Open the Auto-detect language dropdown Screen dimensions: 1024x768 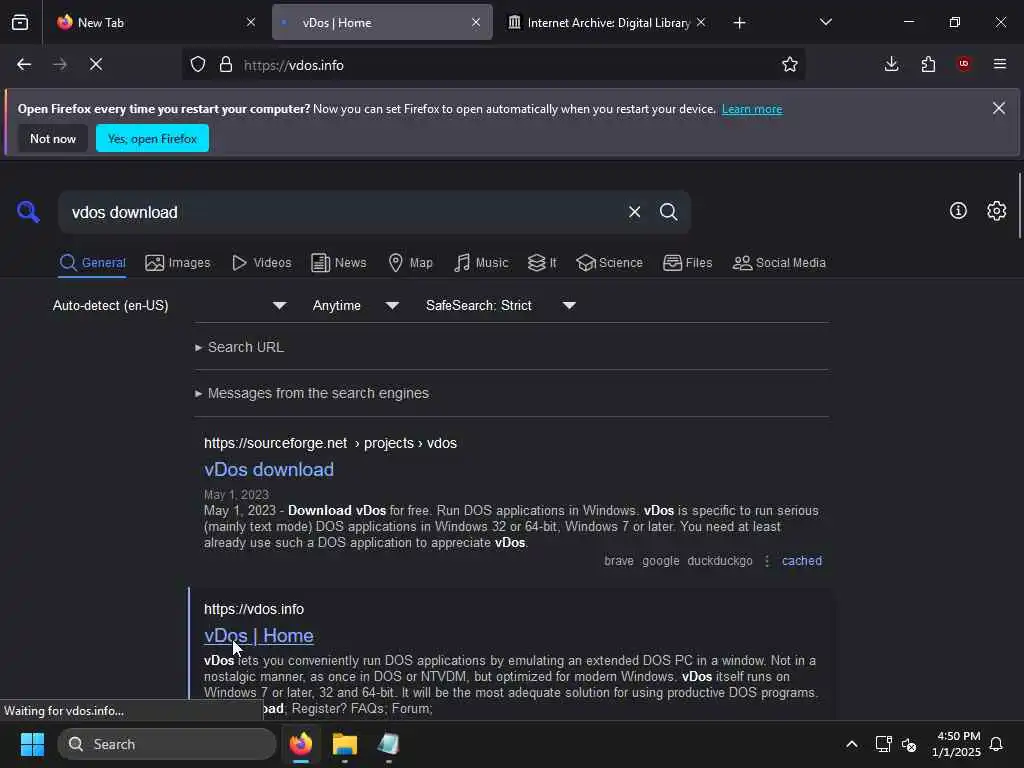[170, 305]
